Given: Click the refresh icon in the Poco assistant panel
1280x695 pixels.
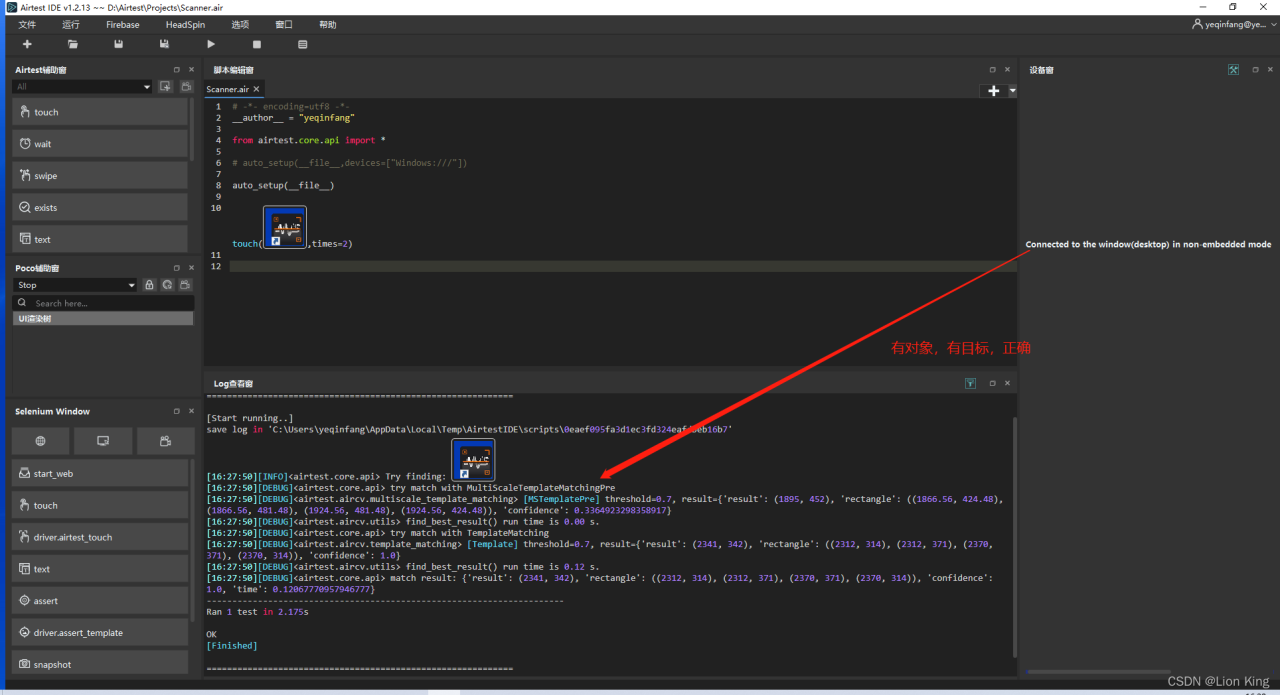Looking at the screenshot, I should pyautogui.click(x=167, y=285).
